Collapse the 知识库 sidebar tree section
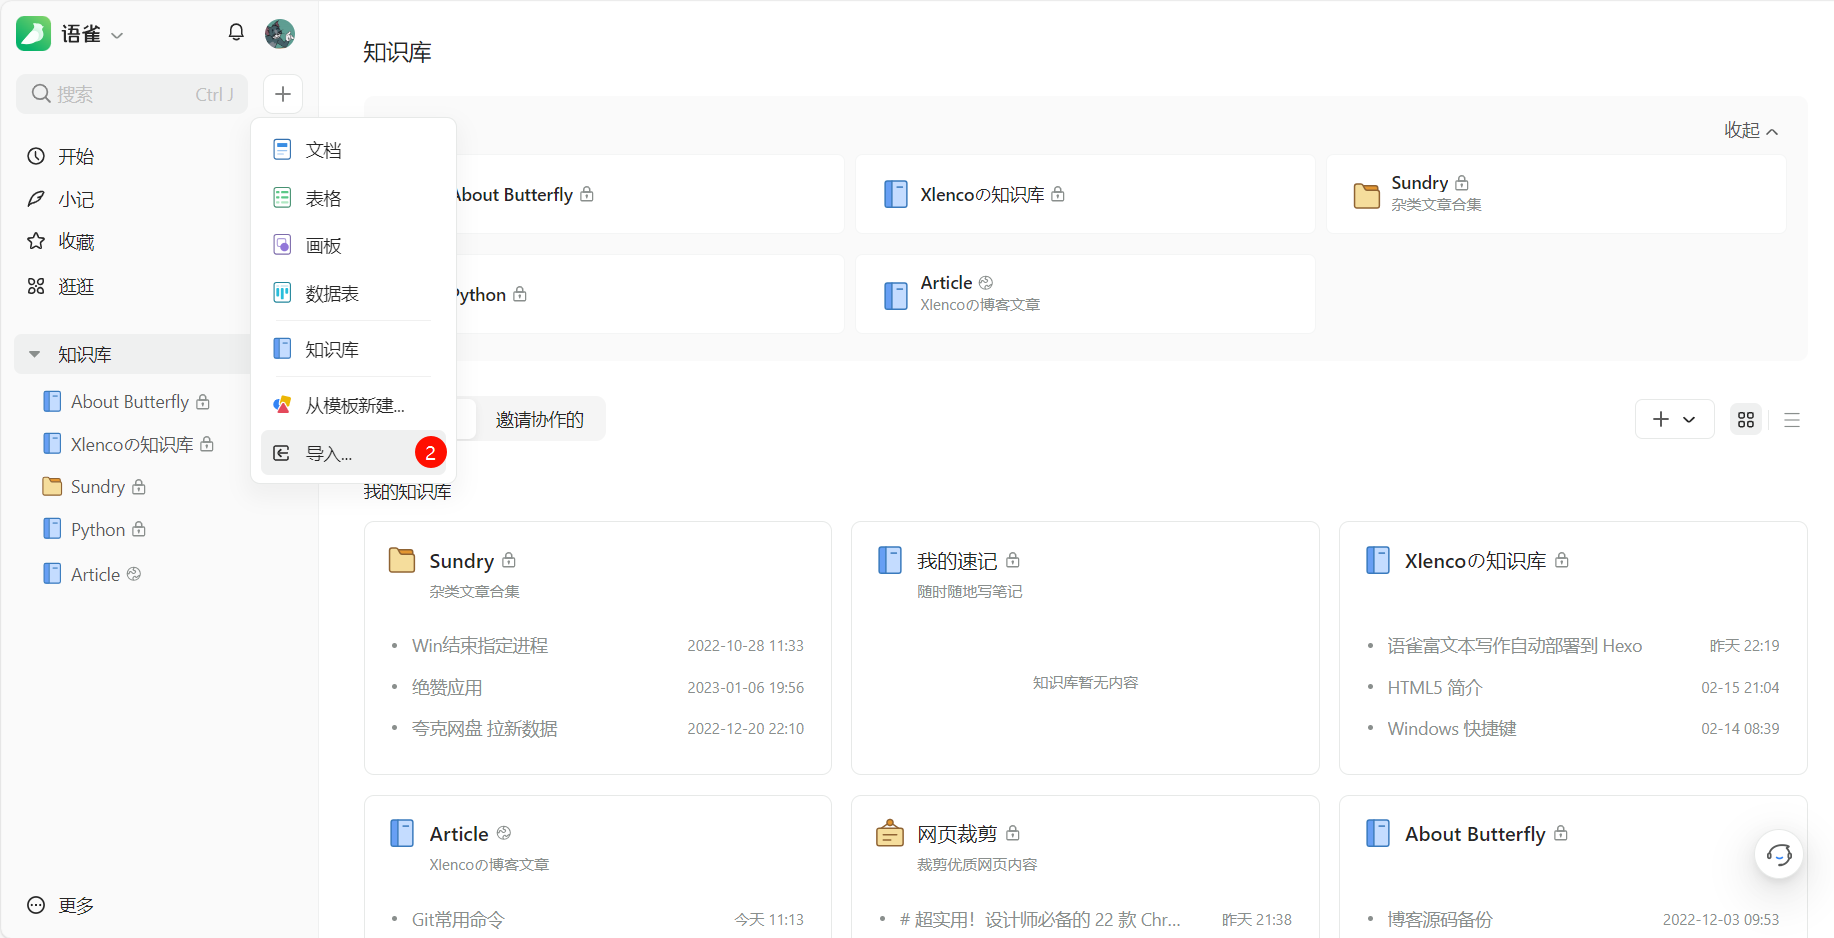This screenshot has height=938, width=1834. [x=35, y=355]
